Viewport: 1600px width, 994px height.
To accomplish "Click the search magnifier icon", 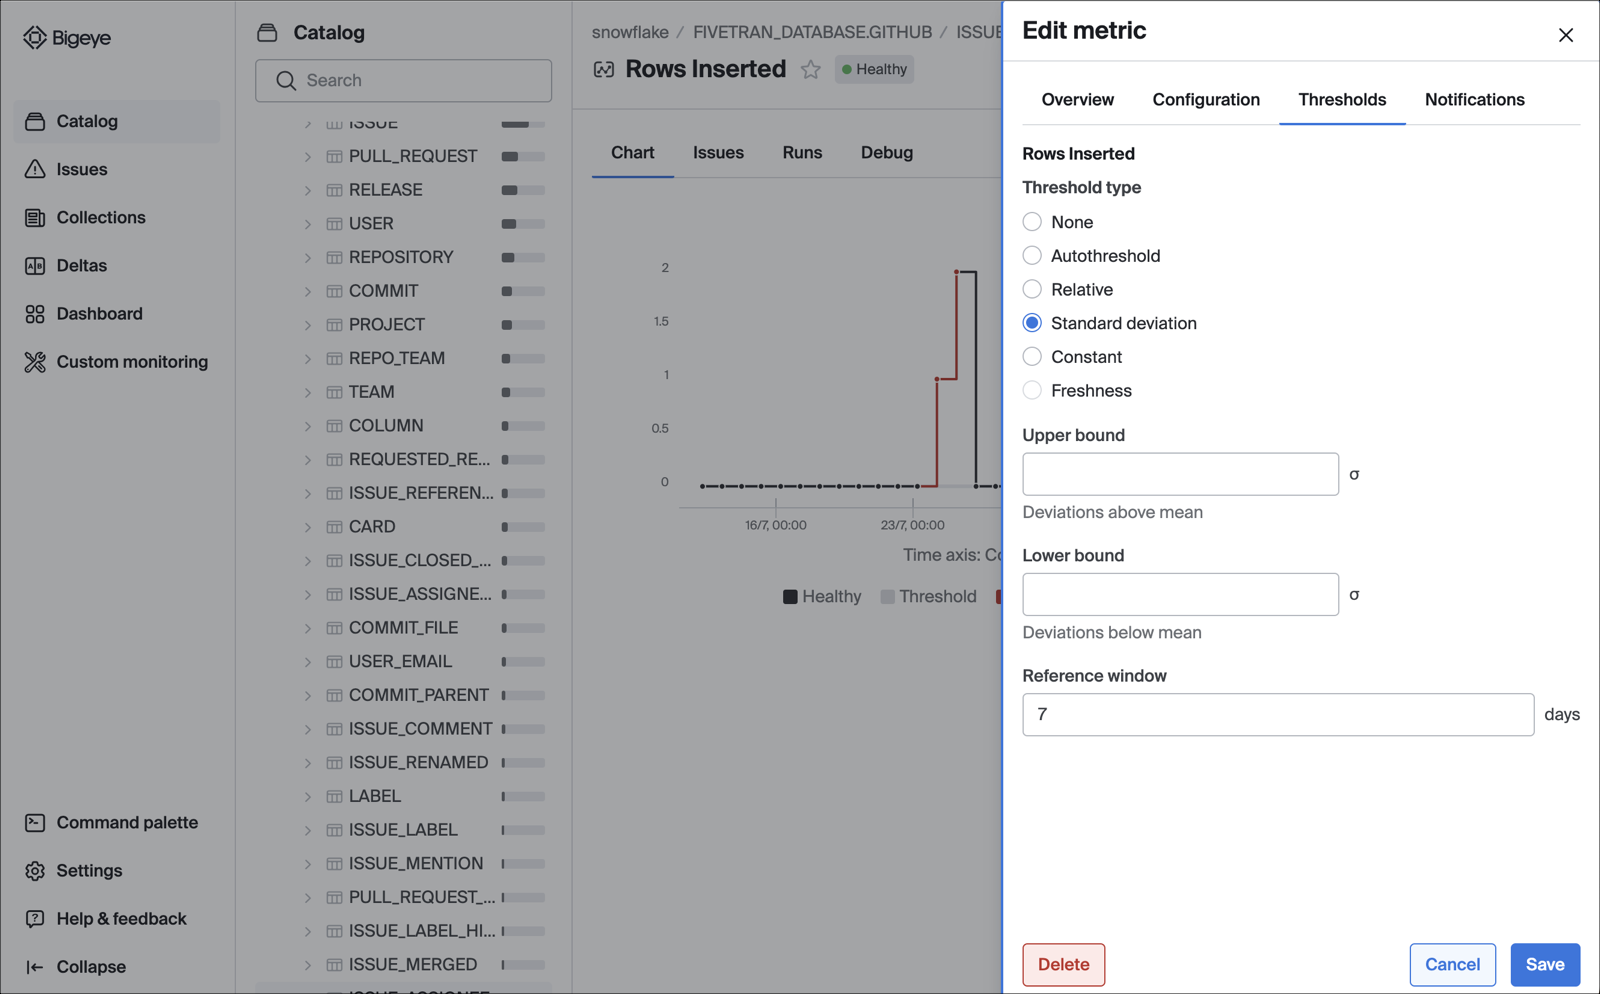I will coord(286,81).
